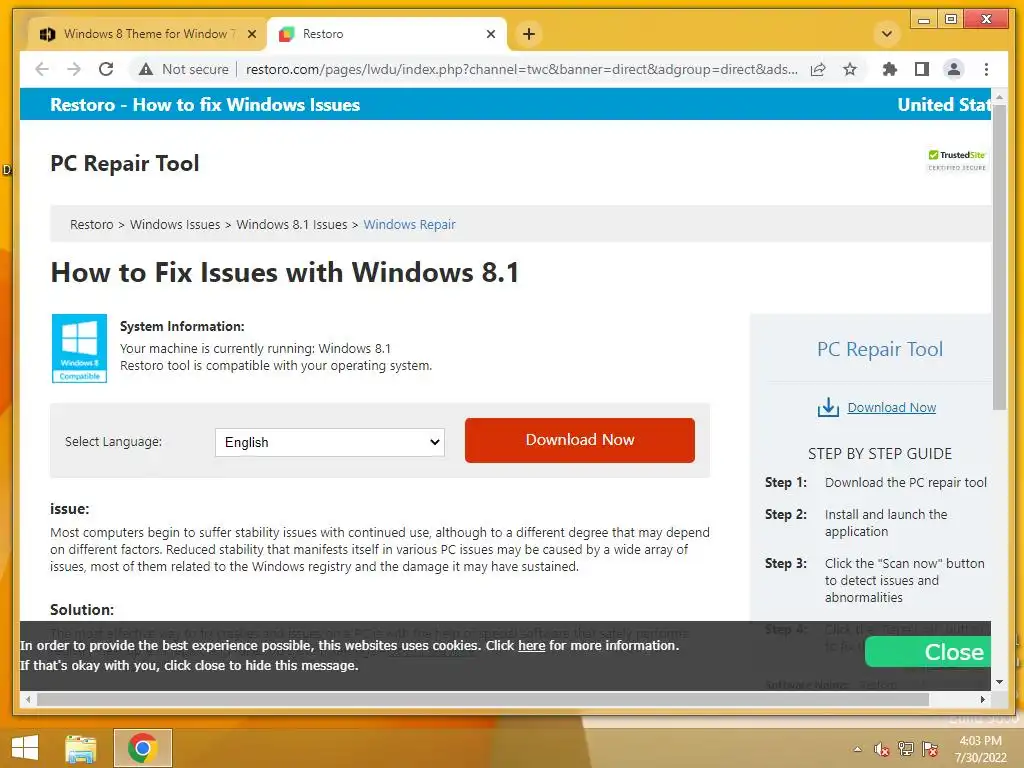
Task: Click the muted volume tray icon
Action: [882, 749]
